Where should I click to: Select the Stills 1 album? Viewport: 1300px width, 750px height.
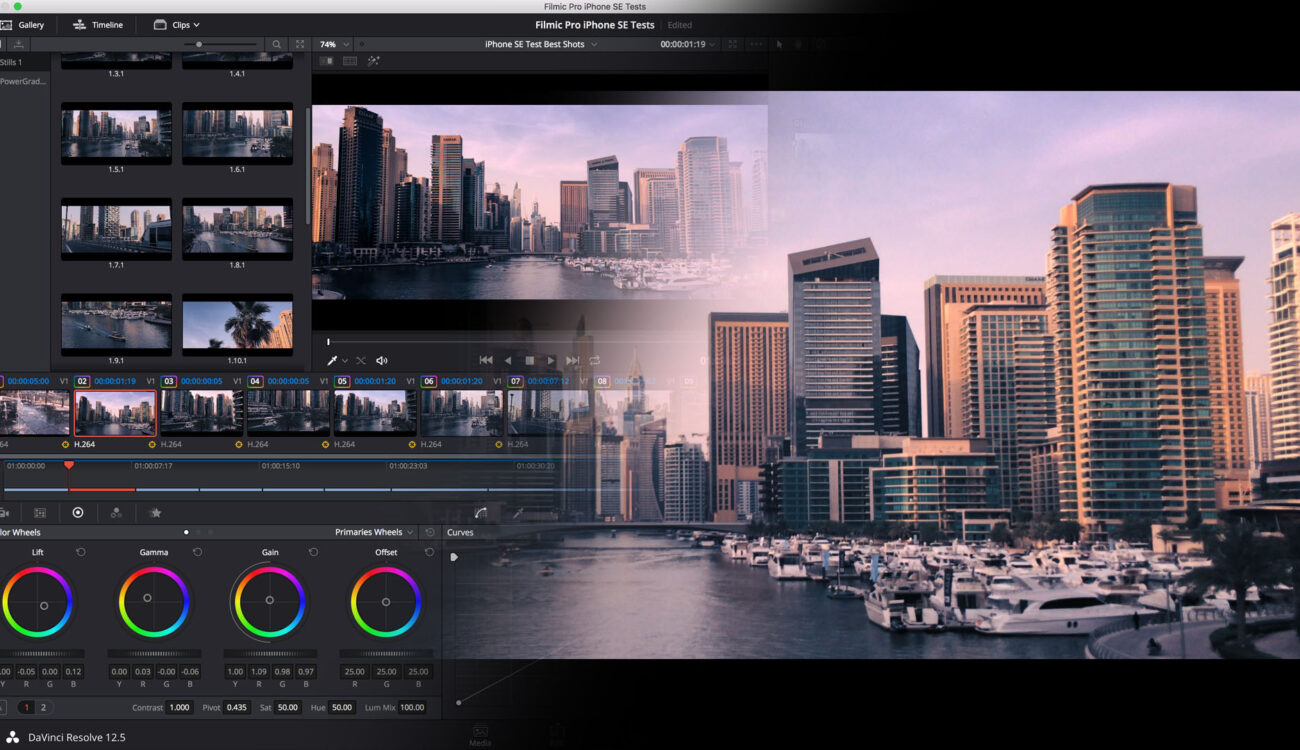tap(11, 62)
